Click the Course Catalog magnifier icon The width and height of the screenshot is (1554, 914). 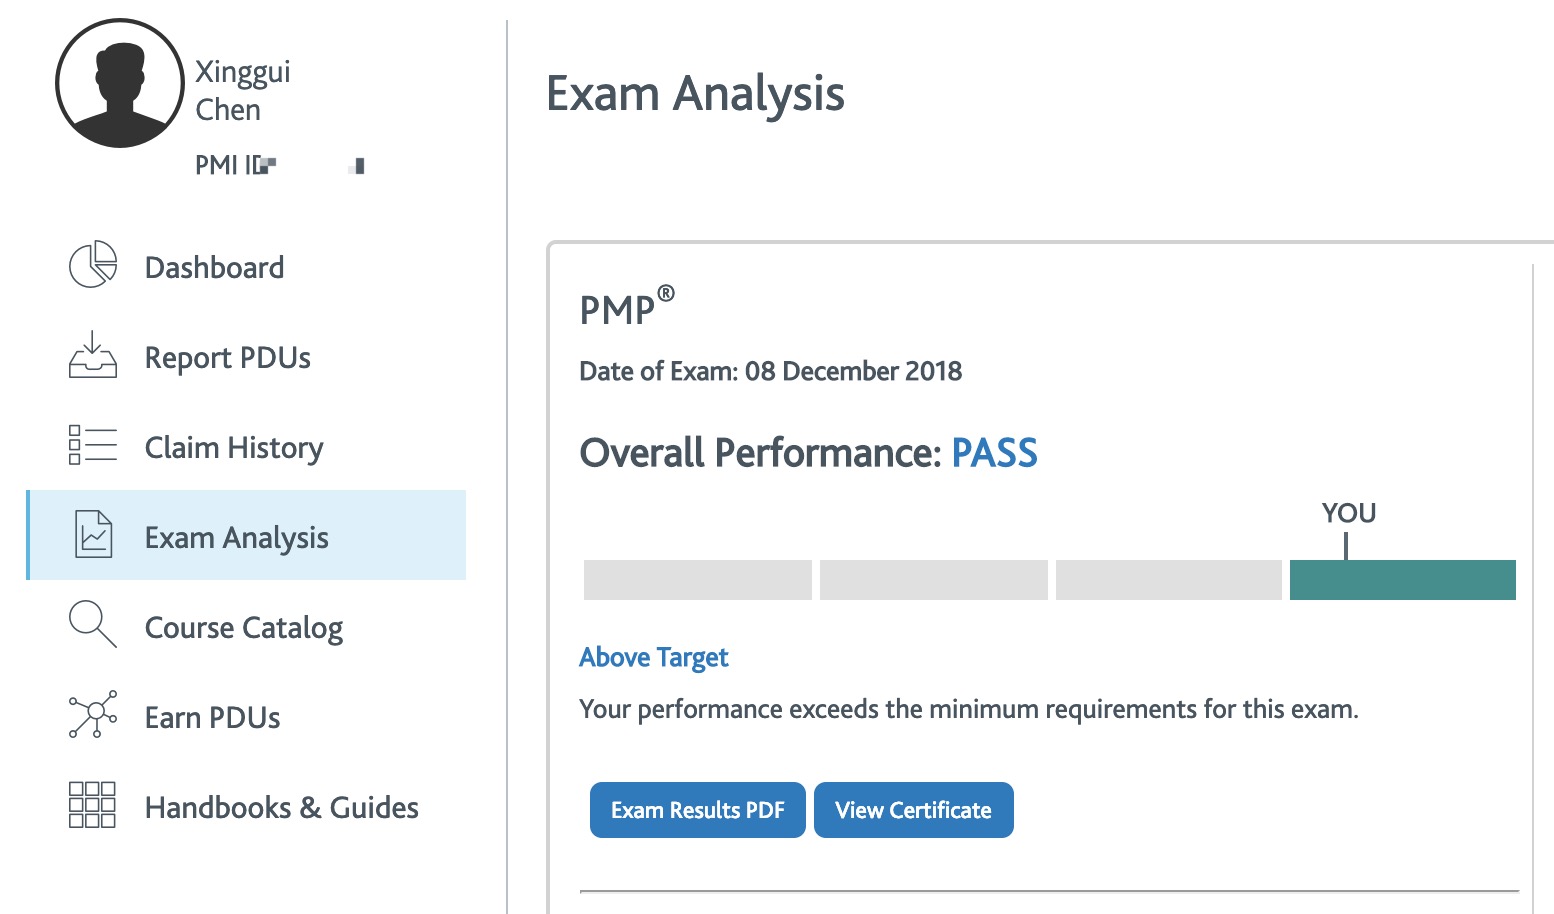[x=93, y=624]
